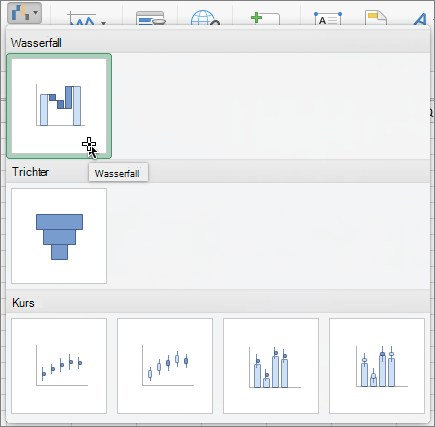This screenshot has width=435, height=427.
Task: Insert a text box using A icon
Action: (x=328, y=19)
